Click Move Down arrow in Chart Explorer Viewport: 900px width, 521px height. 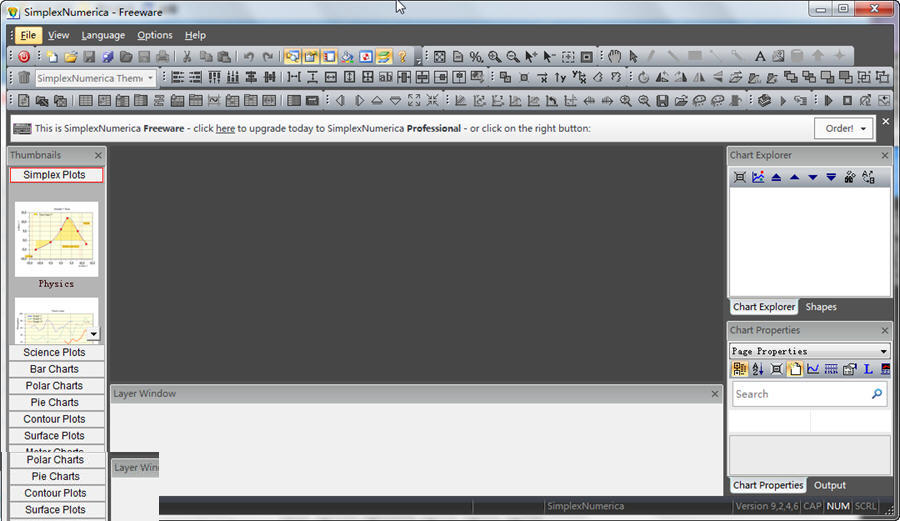point(813,177)
